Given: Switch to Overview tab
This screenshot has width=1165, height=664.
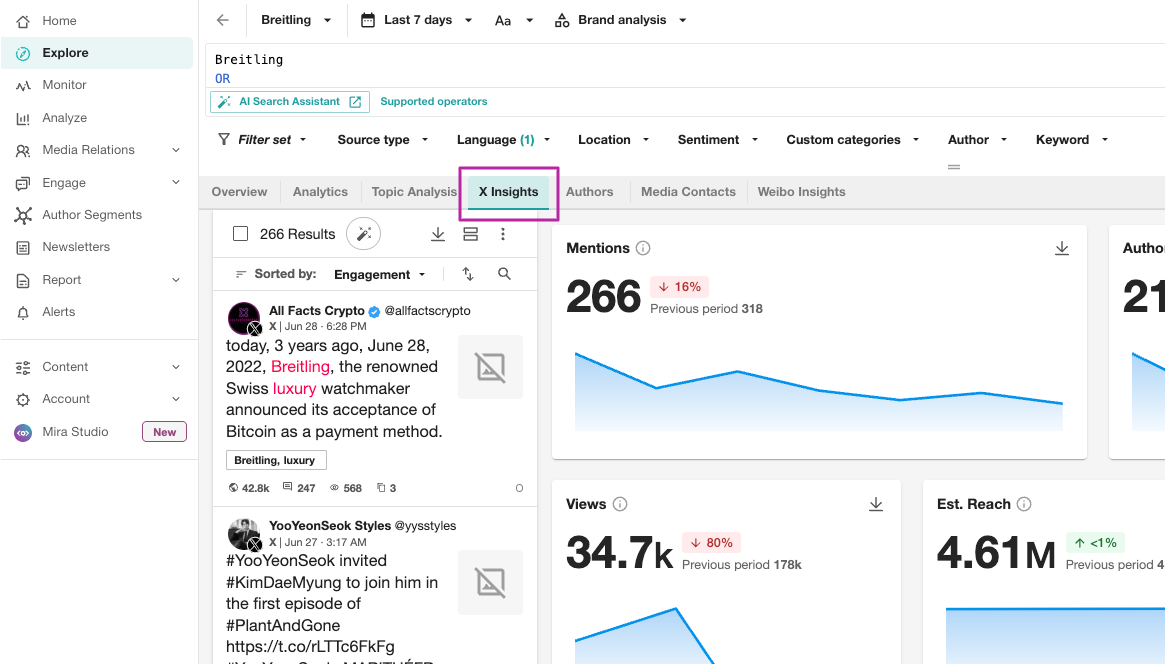Looking at the screenshot, I should coord(239,192).
